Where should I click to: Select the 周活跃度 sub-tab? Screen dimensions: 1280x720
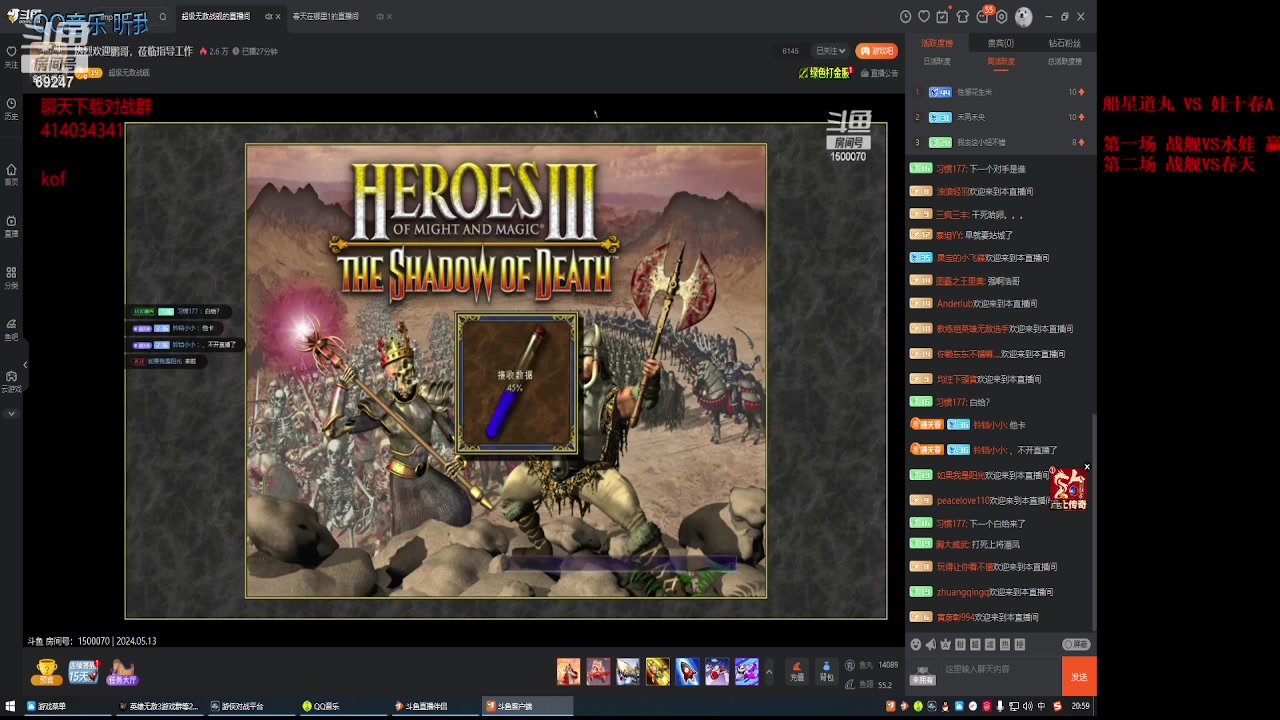point(1001,61)
